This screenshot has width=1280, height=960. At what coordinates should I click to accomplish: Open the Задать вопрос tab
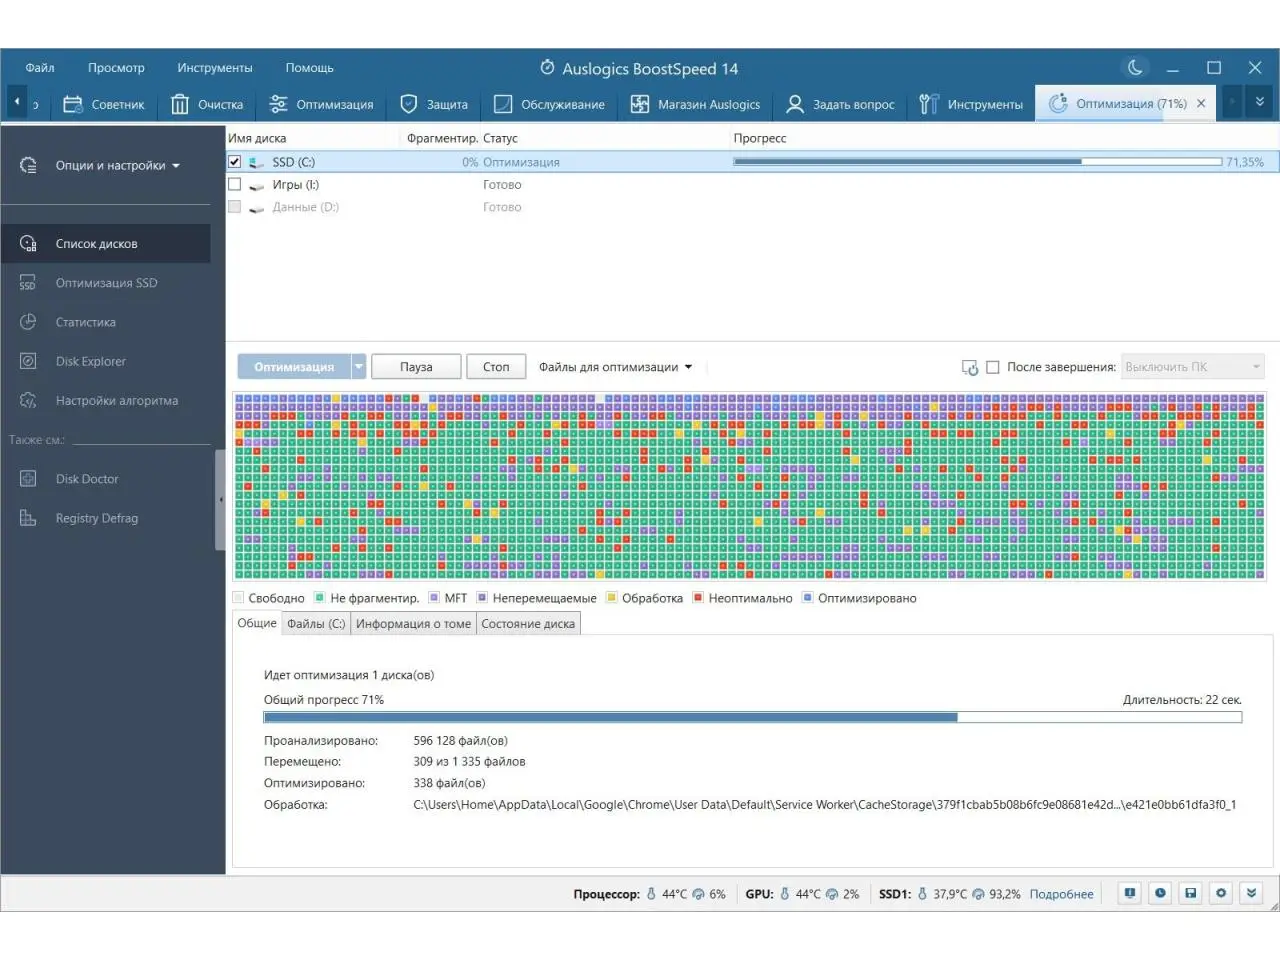tap(840, 104)
